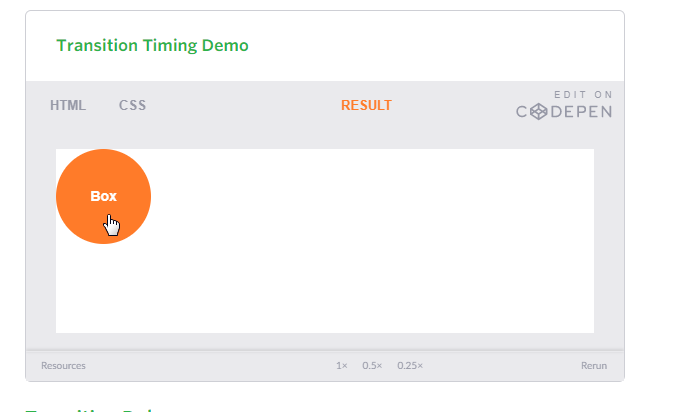
Task: Select the RESULT tab
Action: click(x=366, y=105)
